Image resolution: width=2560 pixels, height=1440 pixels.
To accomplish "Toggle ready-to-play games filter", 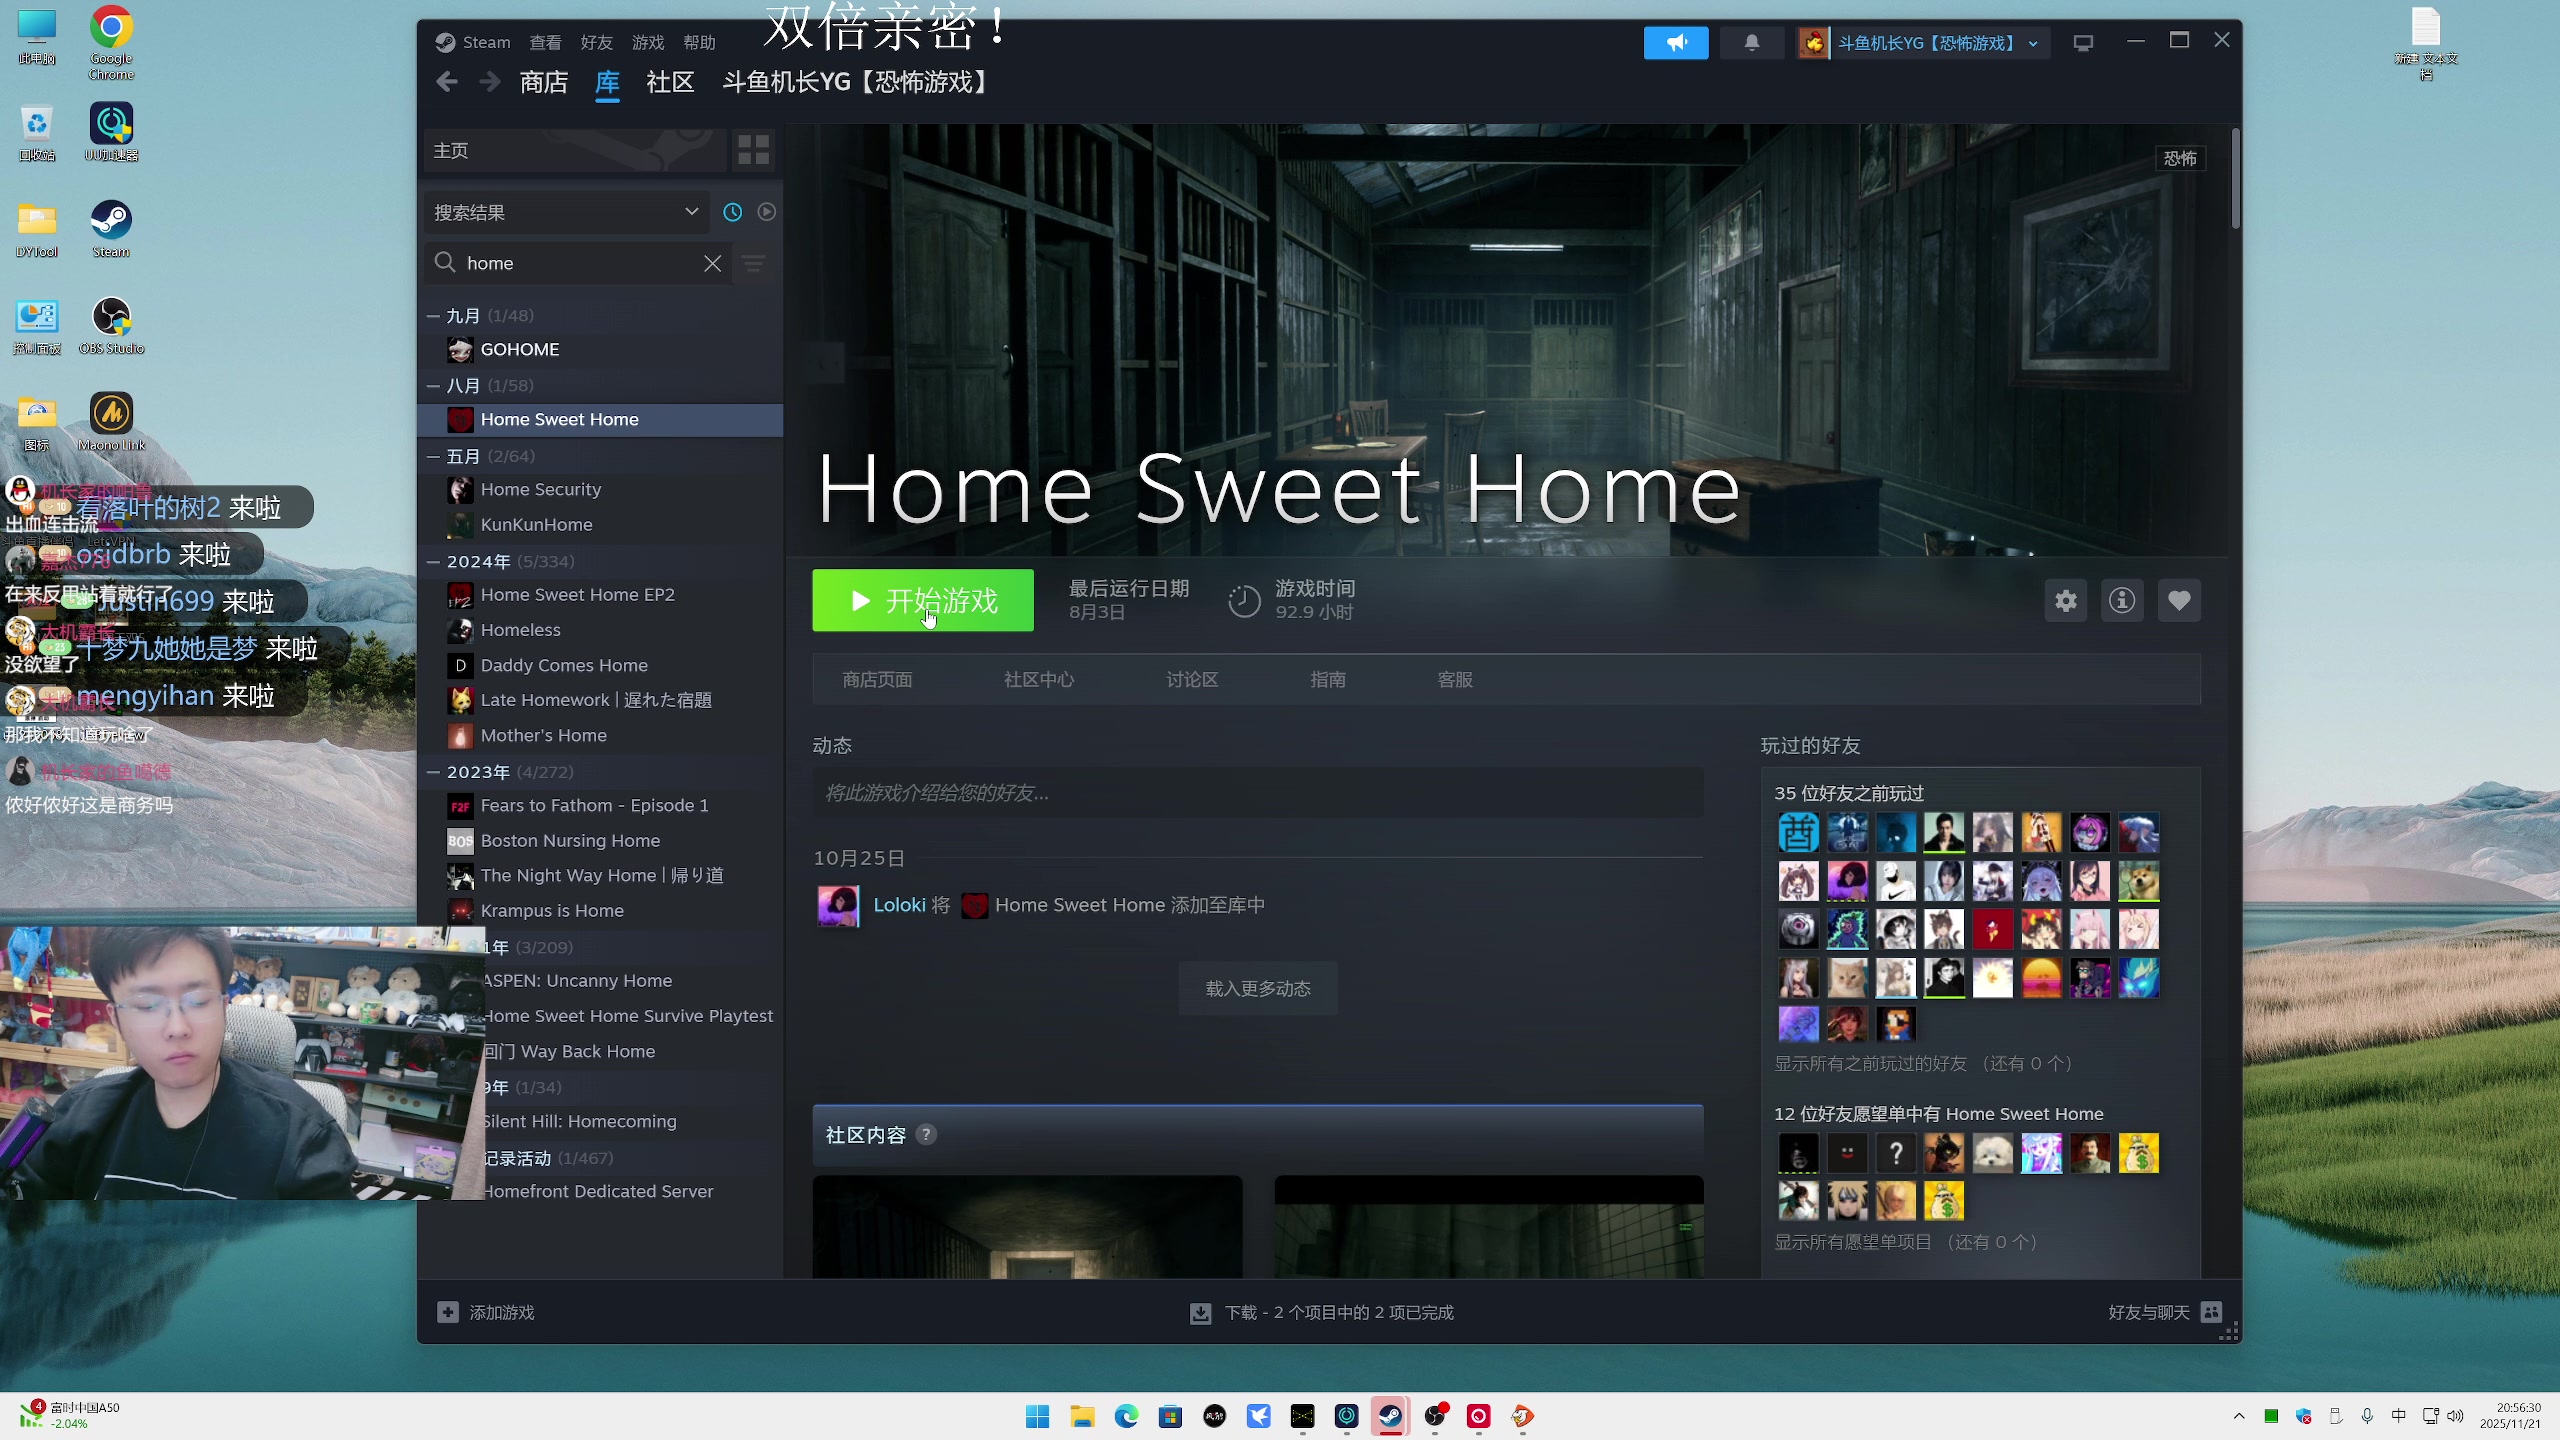I will pyautogui.click(x=767, y=212).
